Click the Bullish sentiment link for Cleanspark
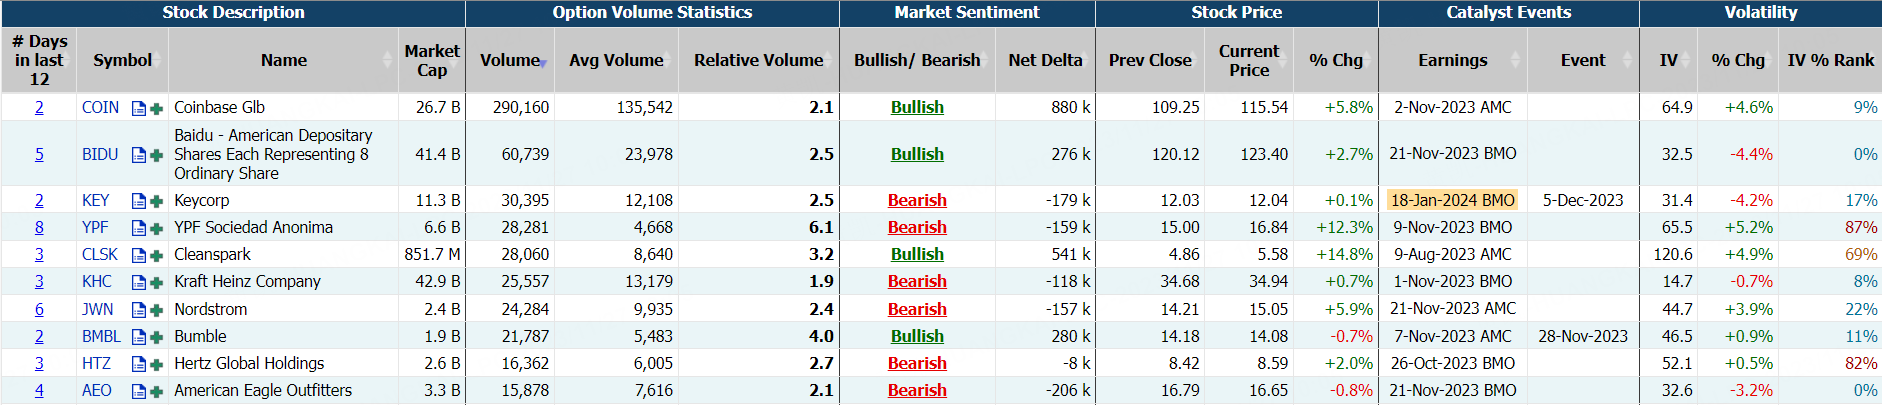Viewport: 1882px width, 405px height. click(917, 254)
